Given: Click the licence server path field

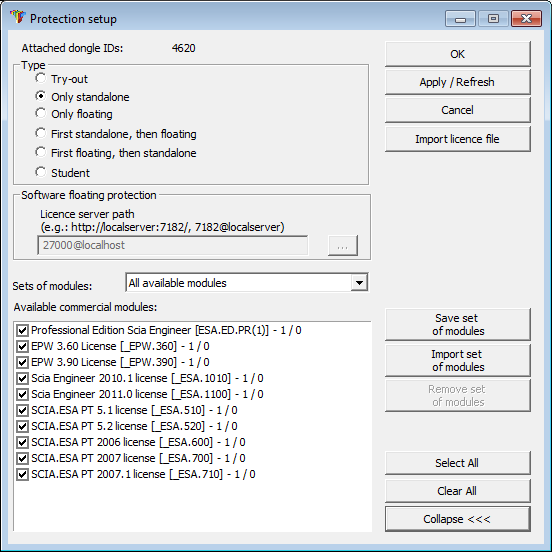Looking at the screenshot, I should click(x=172, y=245).
